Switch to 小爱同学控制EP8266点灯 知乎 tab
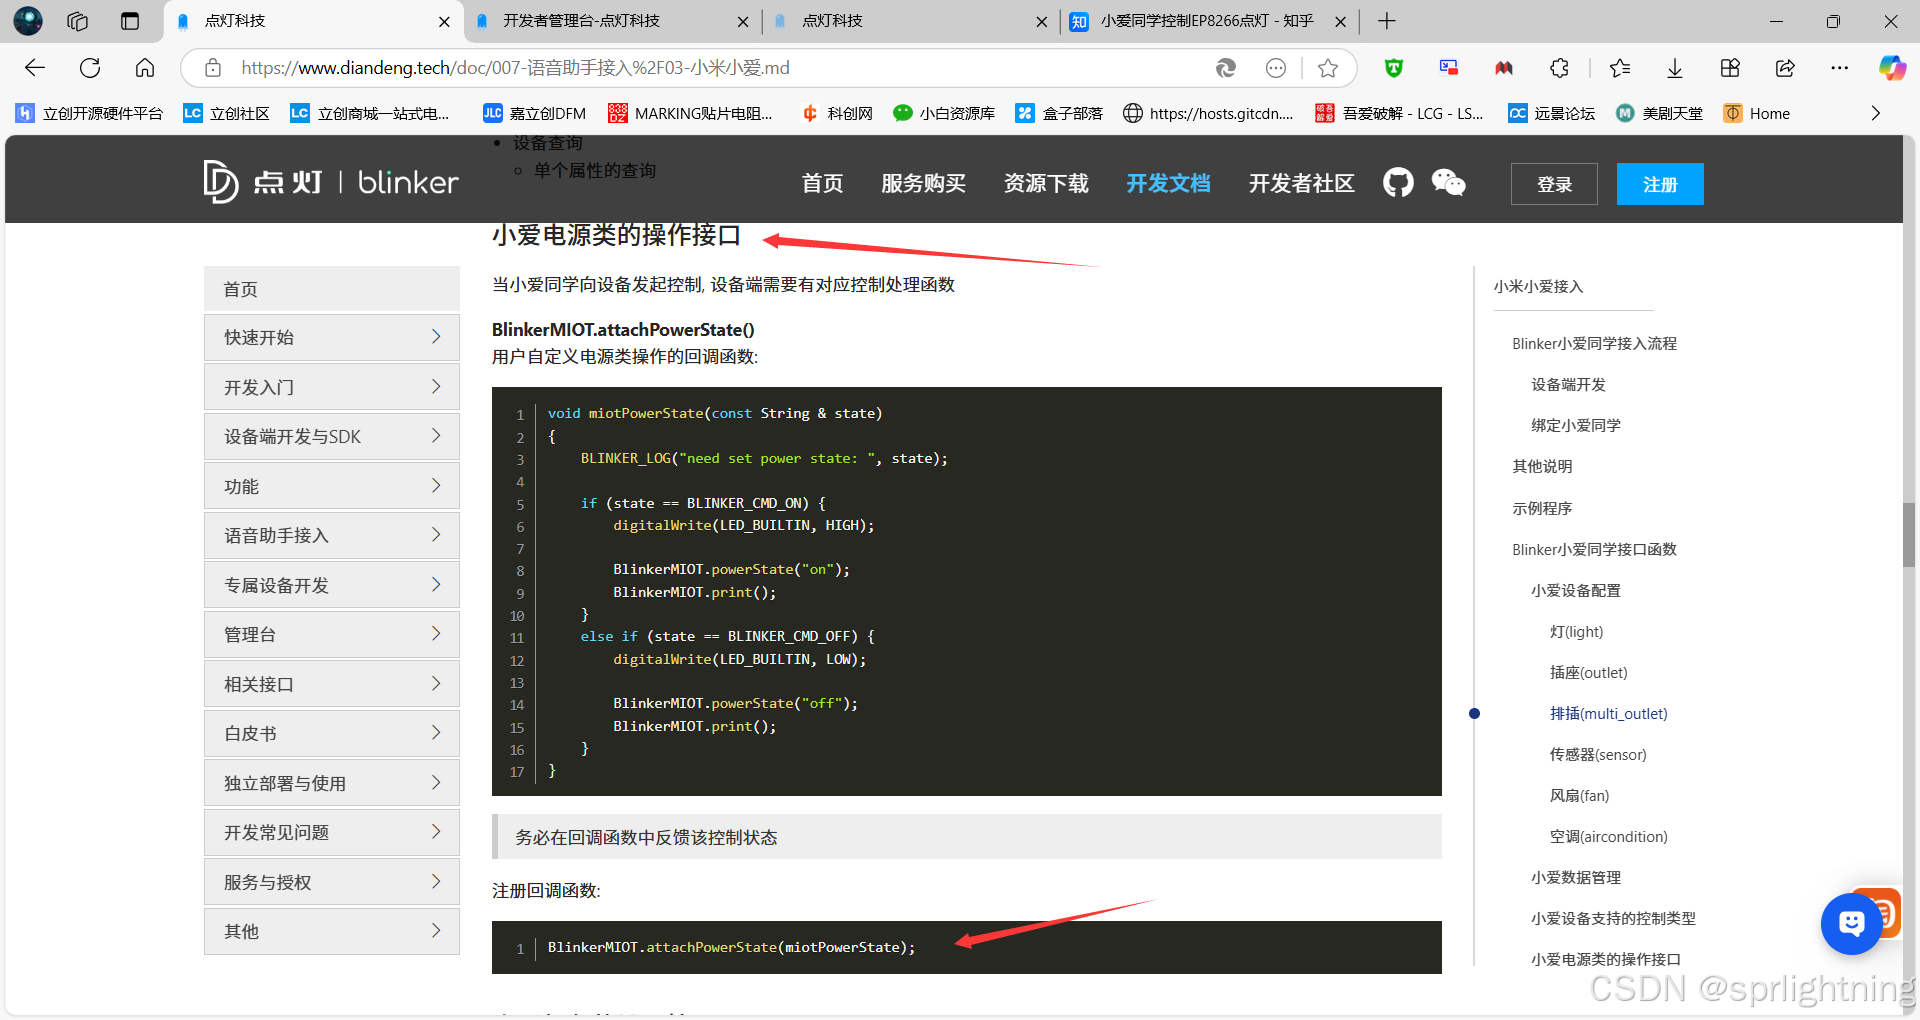 point(1208,21)
